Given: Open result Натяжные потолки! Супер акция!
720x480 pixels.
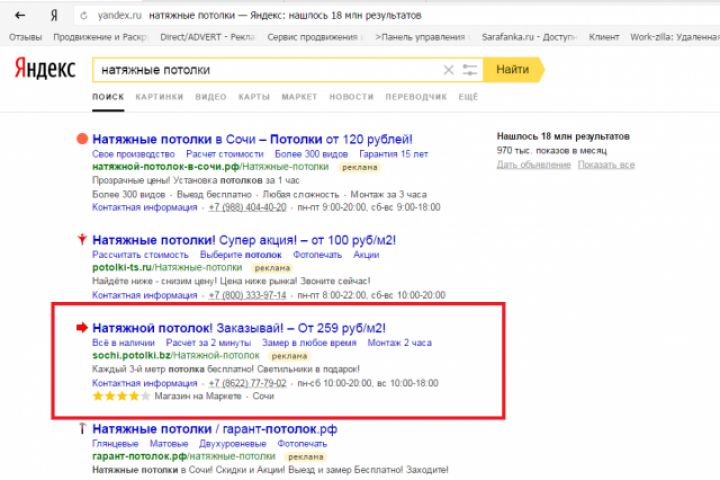Looking at the screenshot, I should pyautogui.click(x=244, y=240).
